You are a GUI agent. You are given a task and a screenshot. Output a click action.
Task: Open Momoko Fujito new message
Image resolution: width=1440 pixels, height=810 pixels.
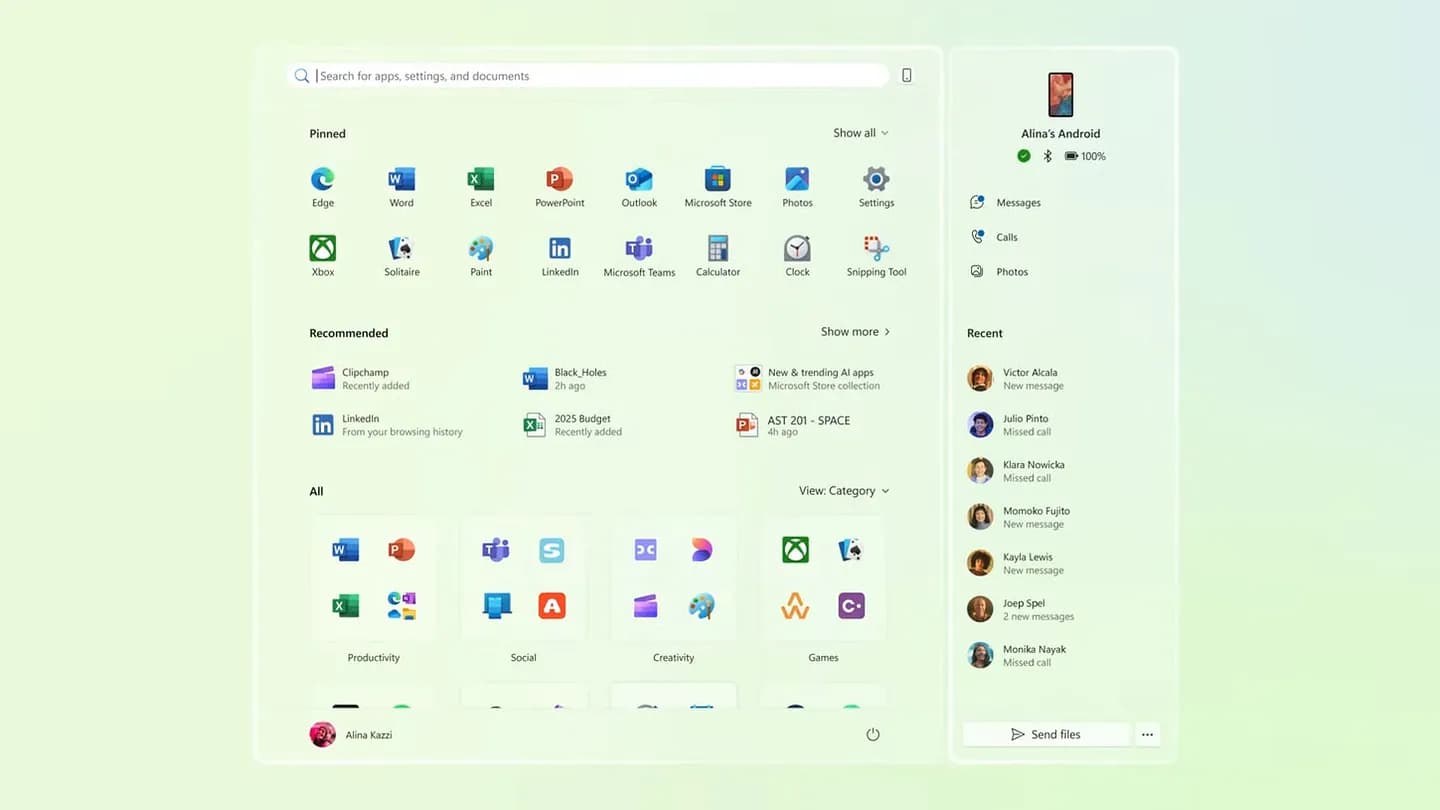[1018, 517]
